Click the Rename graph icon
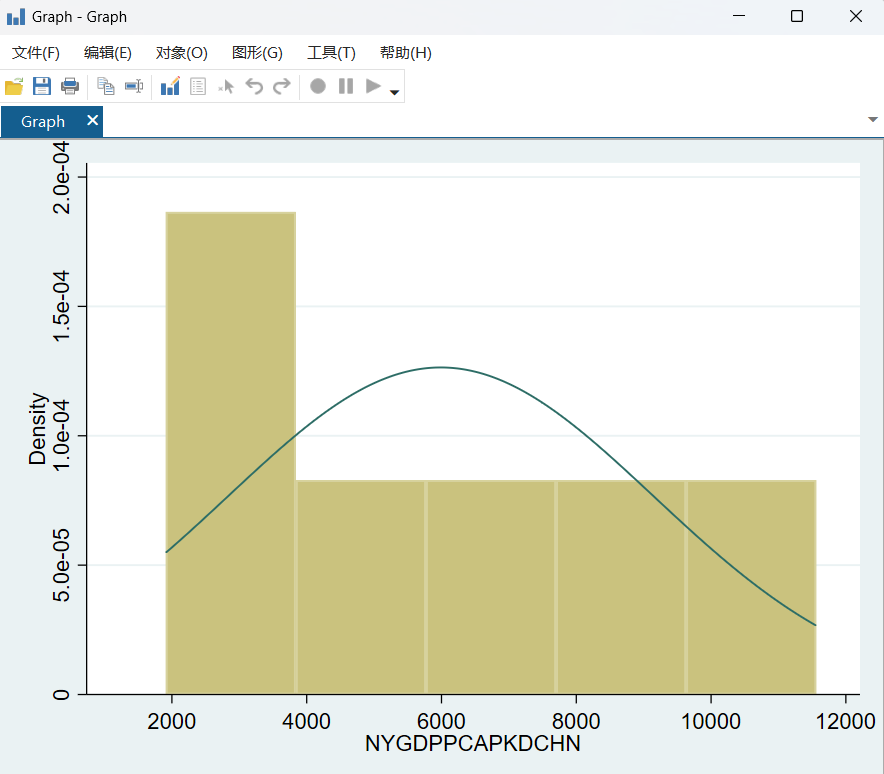The width and height of the screenshot is (884, 774). click(134, 87)
